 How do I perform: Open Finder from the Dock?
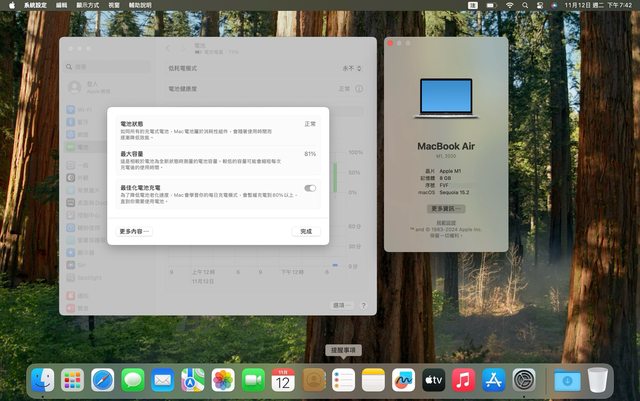(42, 380)
